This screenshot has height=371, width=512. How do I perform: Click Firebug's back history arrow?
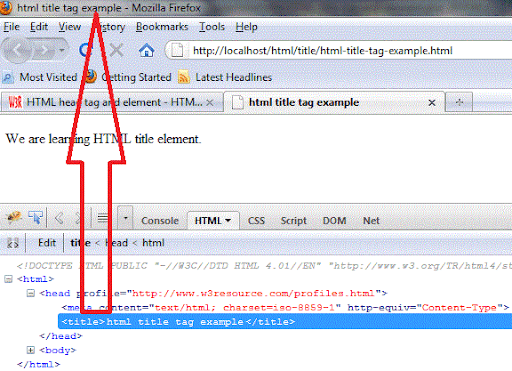point(59,219)
